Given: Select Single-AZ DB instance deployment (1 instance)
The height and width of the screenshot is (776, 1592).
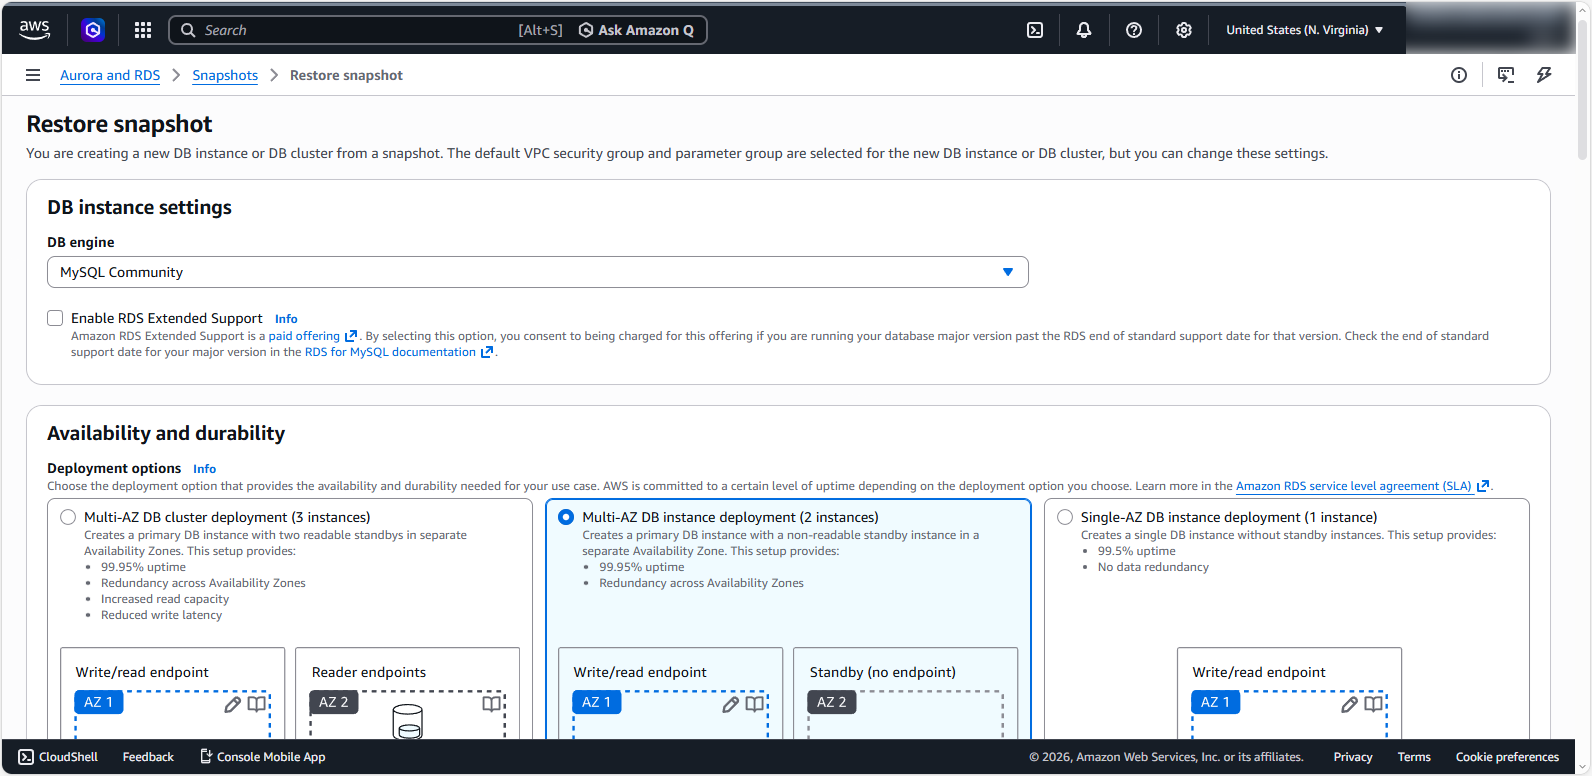Looking at the screenshot, I should 1065,517.
